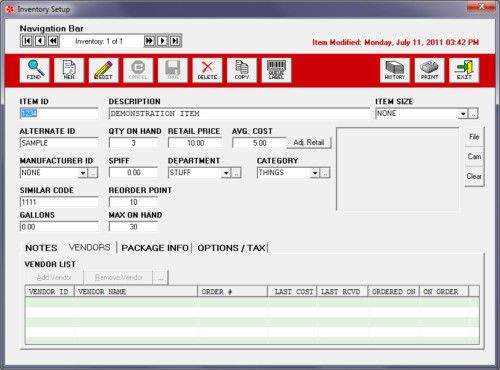Click the Edit pencil icon
The height and width of the screenshot is (370, 500).
pyautogui.click(x=103, y=70)
